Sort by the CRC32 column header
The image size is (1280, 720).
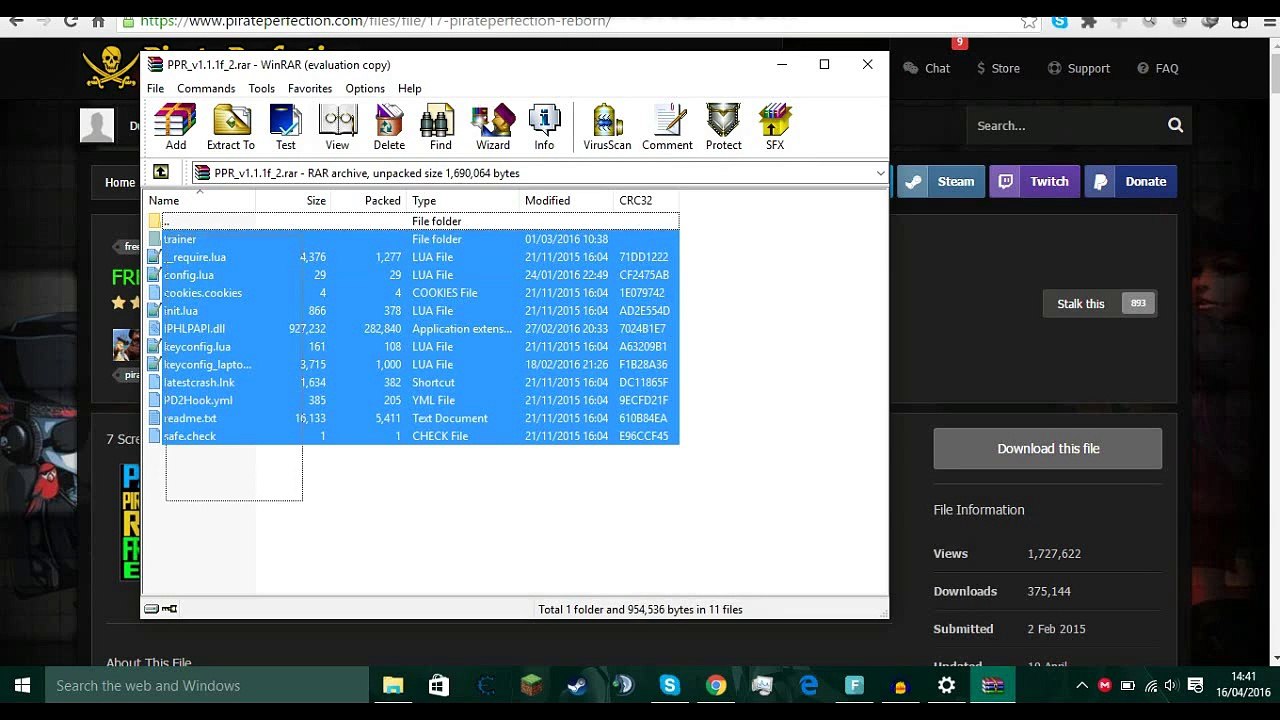pyautogui.click(x=645, y=200)
